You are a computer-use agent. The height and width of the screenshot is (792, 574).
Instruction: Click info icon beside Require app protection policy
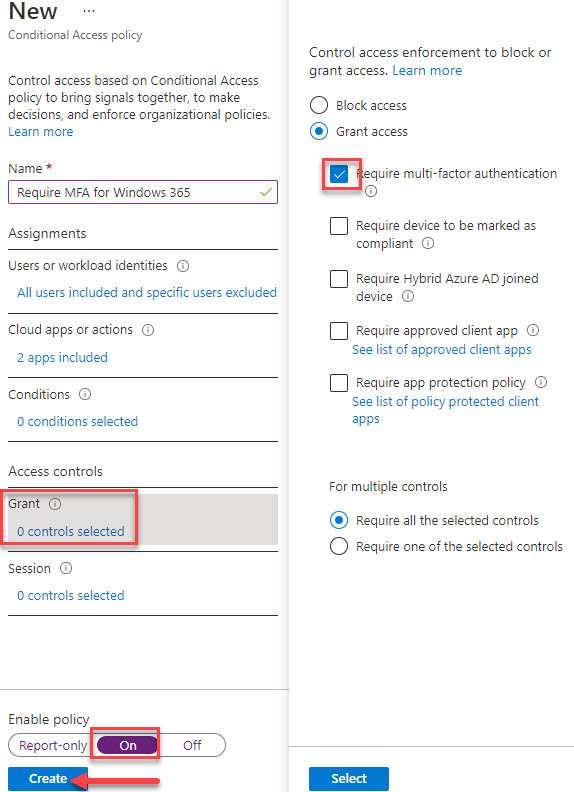coord(541,382)
